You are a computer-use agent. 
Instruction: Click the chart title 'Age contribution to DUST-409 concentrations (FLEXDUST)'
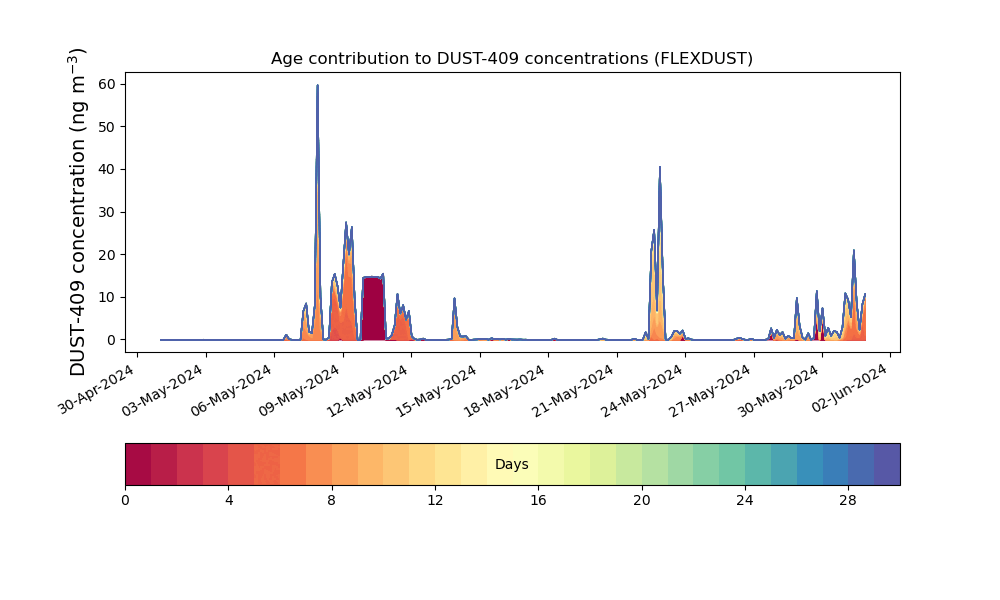(511, 59)
